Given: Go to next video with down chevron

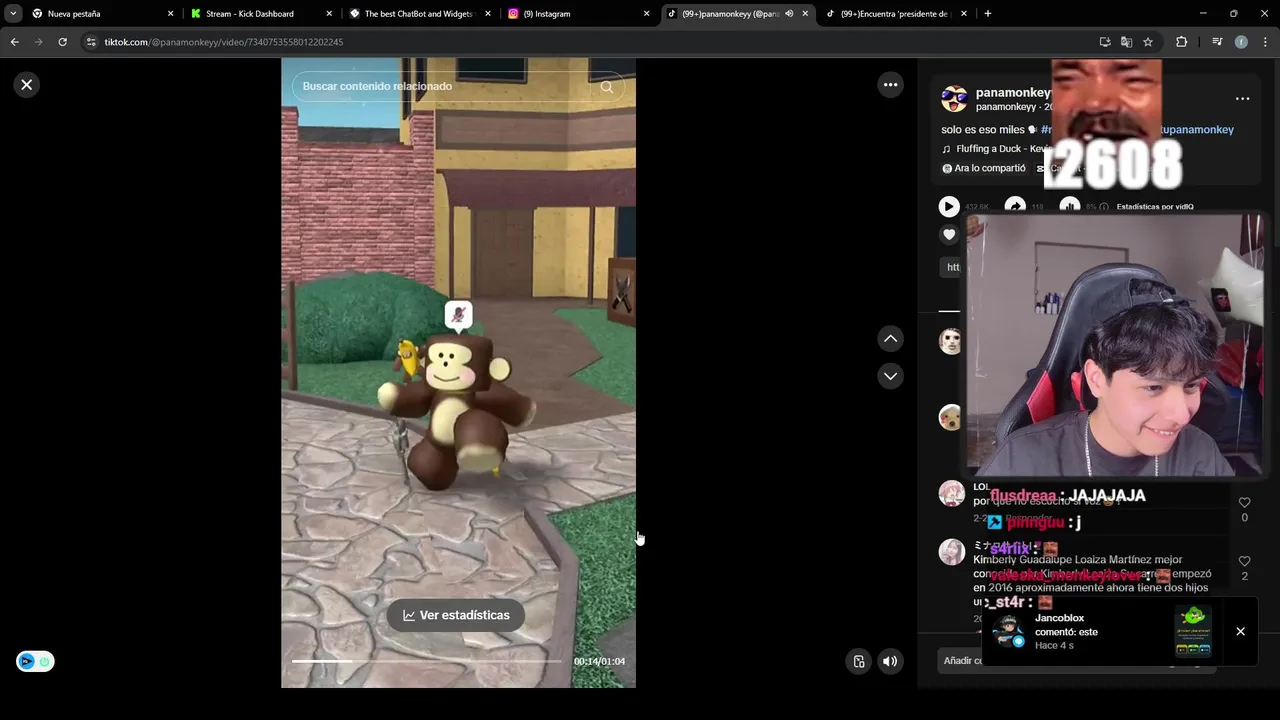Looking at the screenshot, I should [890, 376].
